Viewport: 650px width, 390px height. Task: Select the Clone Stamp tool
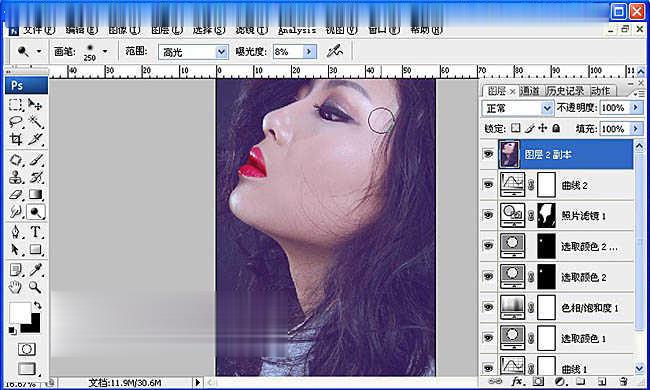pos(15,177)
